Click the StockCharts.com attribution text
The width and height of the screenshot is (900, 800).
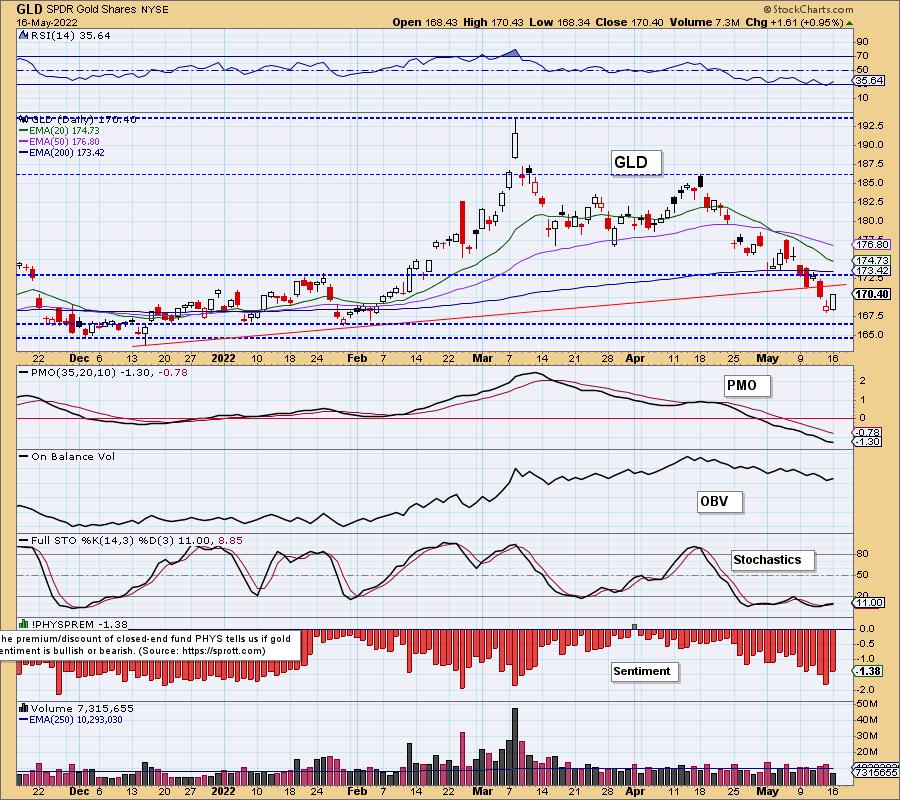click(x=809, y=9)
